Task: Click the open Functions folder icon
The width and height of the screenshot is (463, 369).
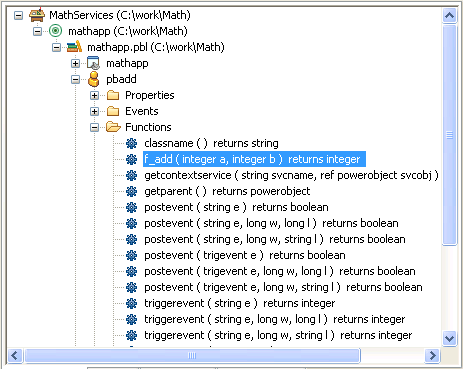Action: tap(113, 127)
